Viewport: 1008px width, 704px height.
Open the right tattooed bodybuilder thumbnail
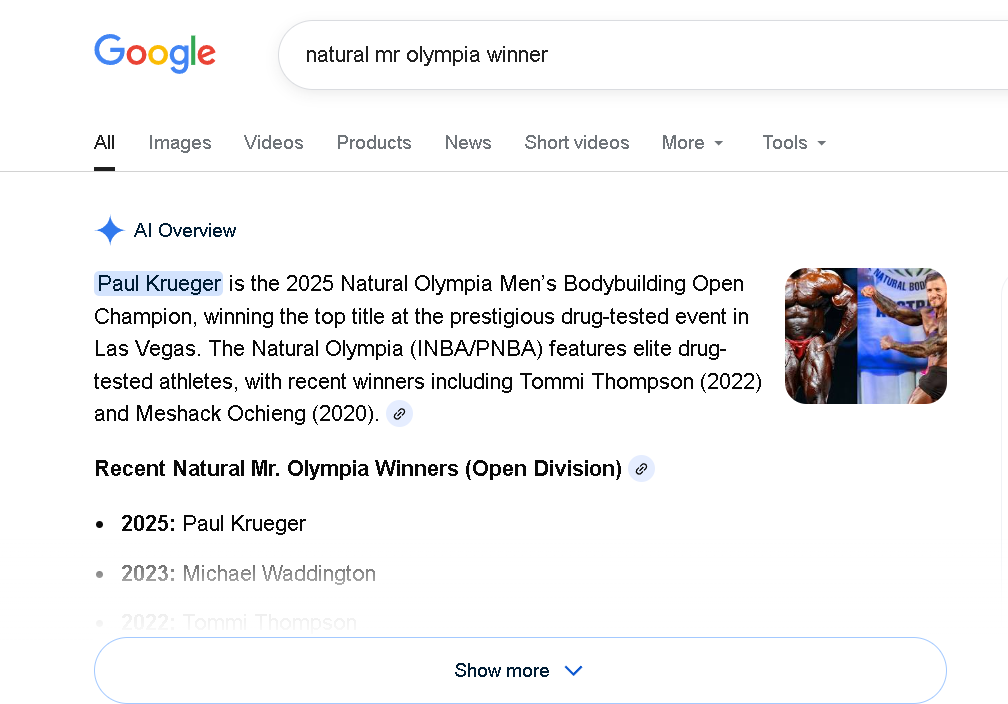903,336
